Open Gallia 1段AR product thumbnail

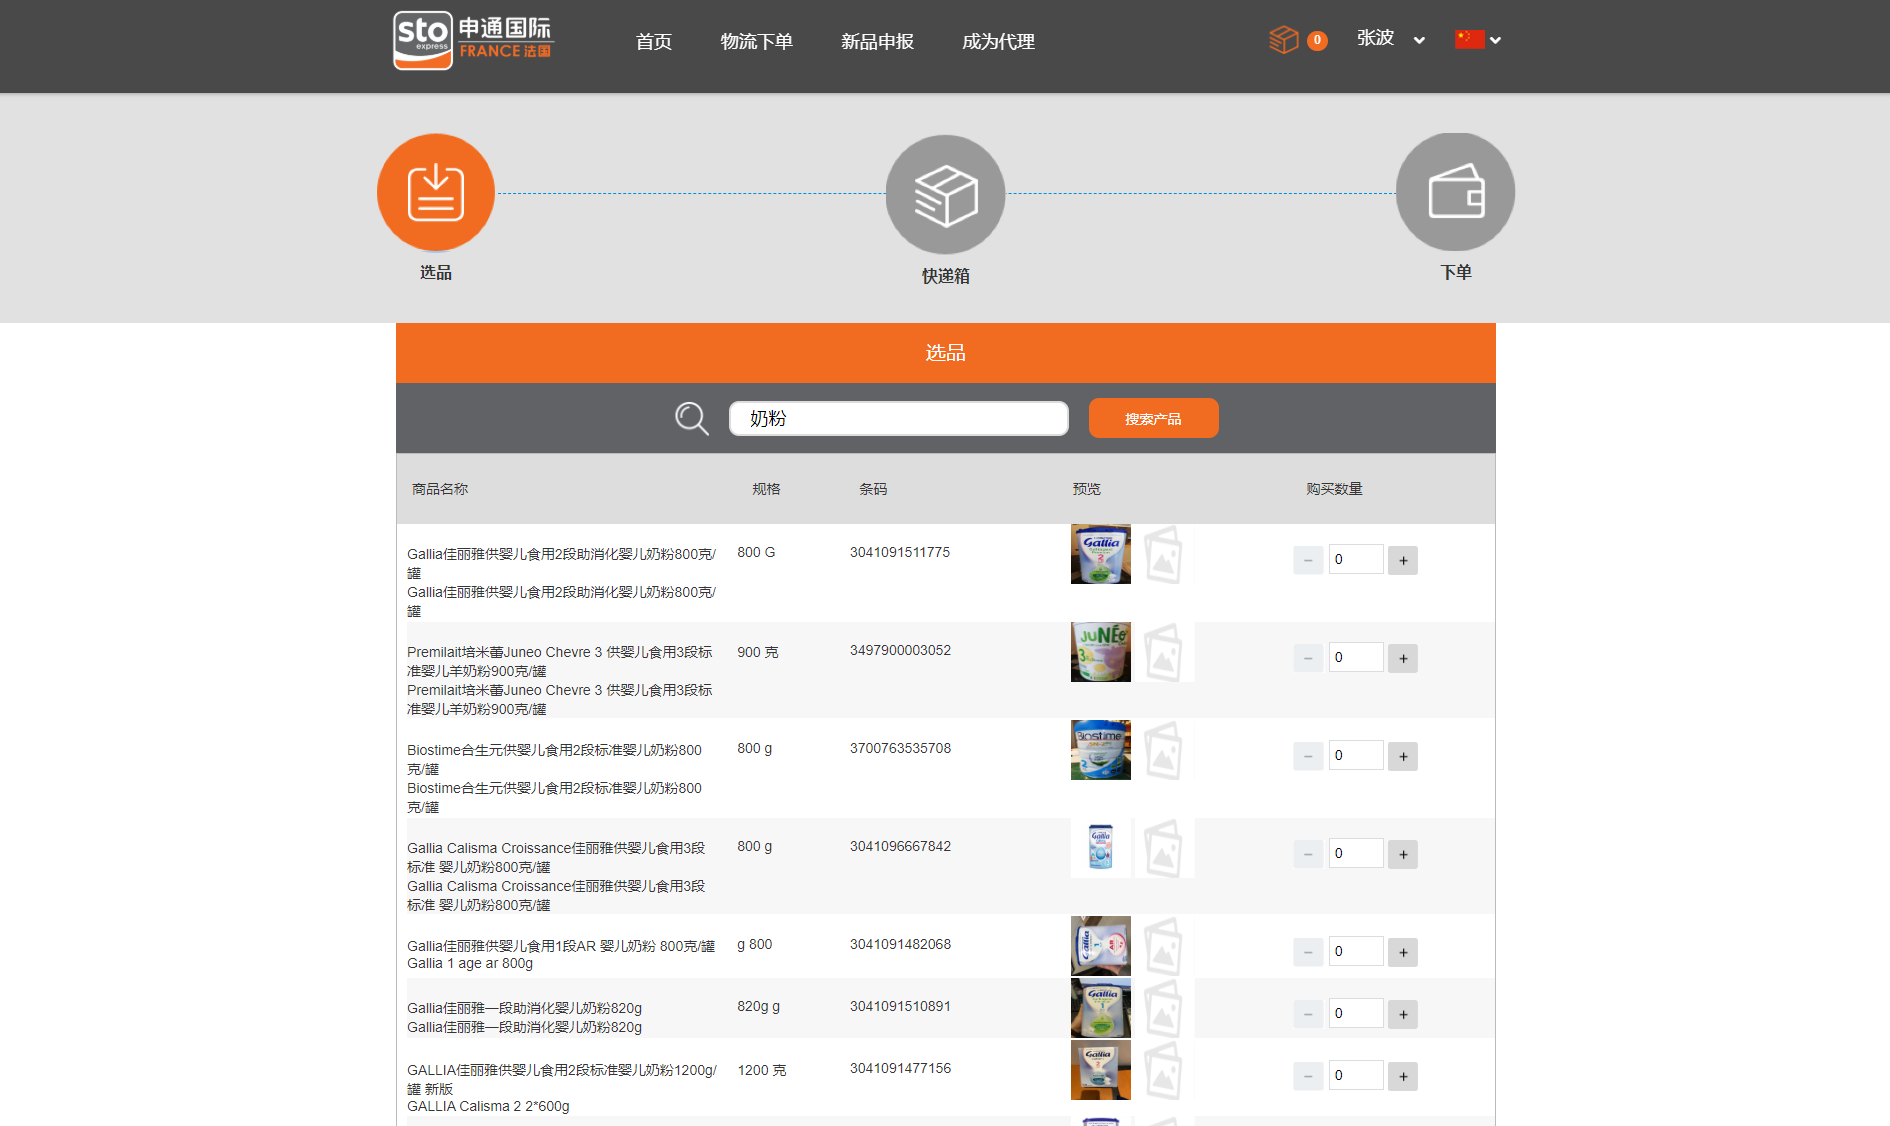pos(1101,946)
